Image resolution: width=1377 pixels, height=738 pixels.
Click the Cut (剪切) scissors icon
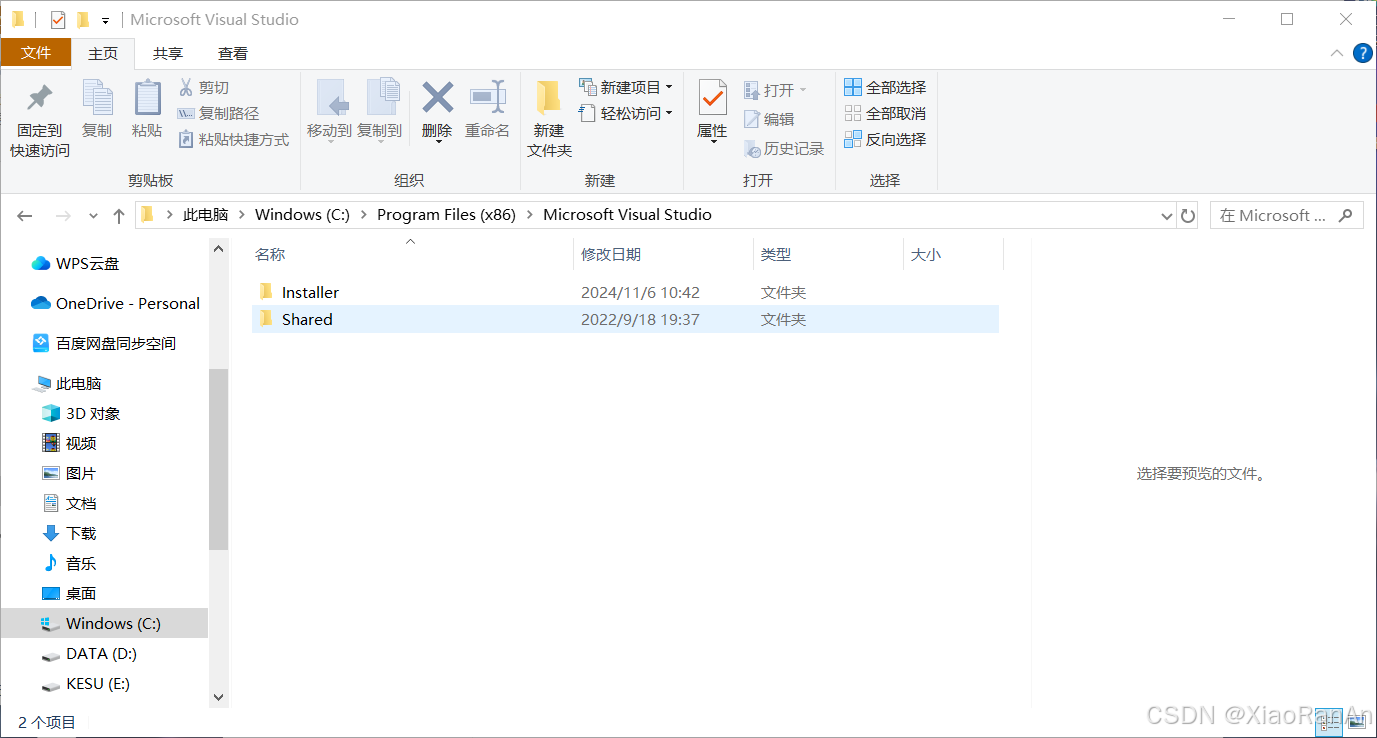186,87
